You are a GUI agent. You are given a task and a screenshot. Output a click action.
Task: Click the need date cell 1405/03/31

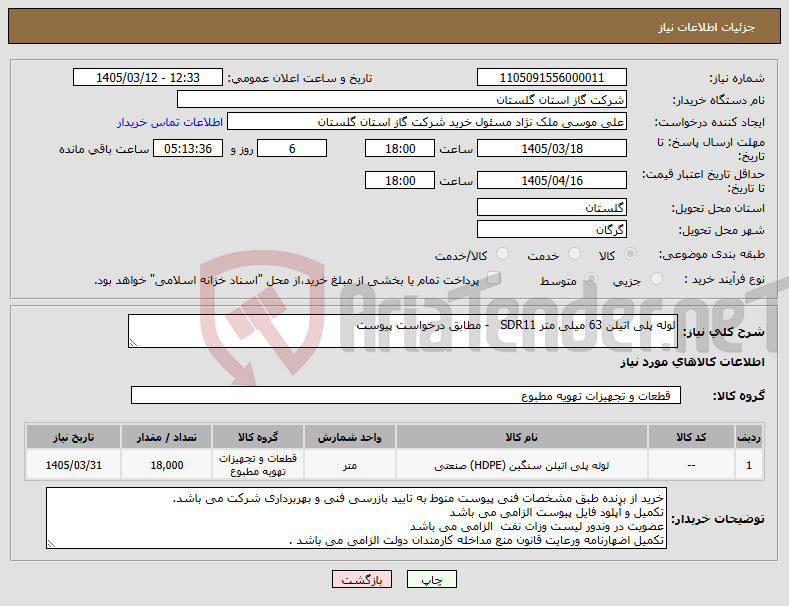click(73, 465)
